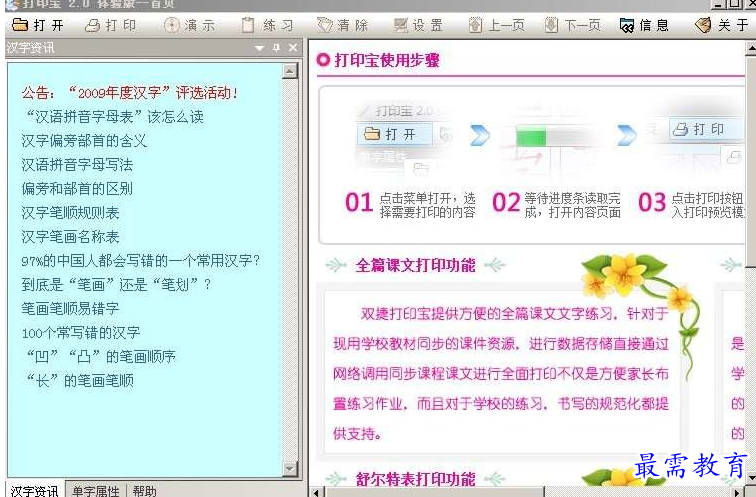Click the bottom horizontal scrollbar left arrow
The height and width of the screenshot is (497, 756).
pyautogui.click(x=317, y=492)
